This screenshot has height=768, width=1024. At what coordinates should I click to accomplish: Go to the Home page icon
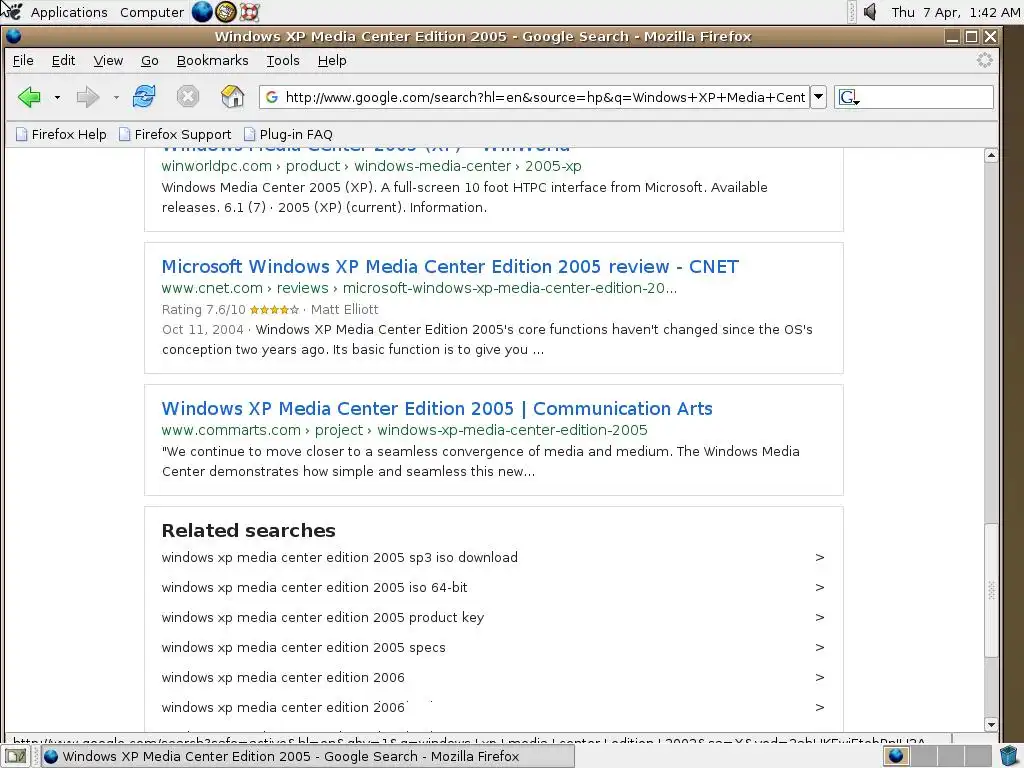232,97
